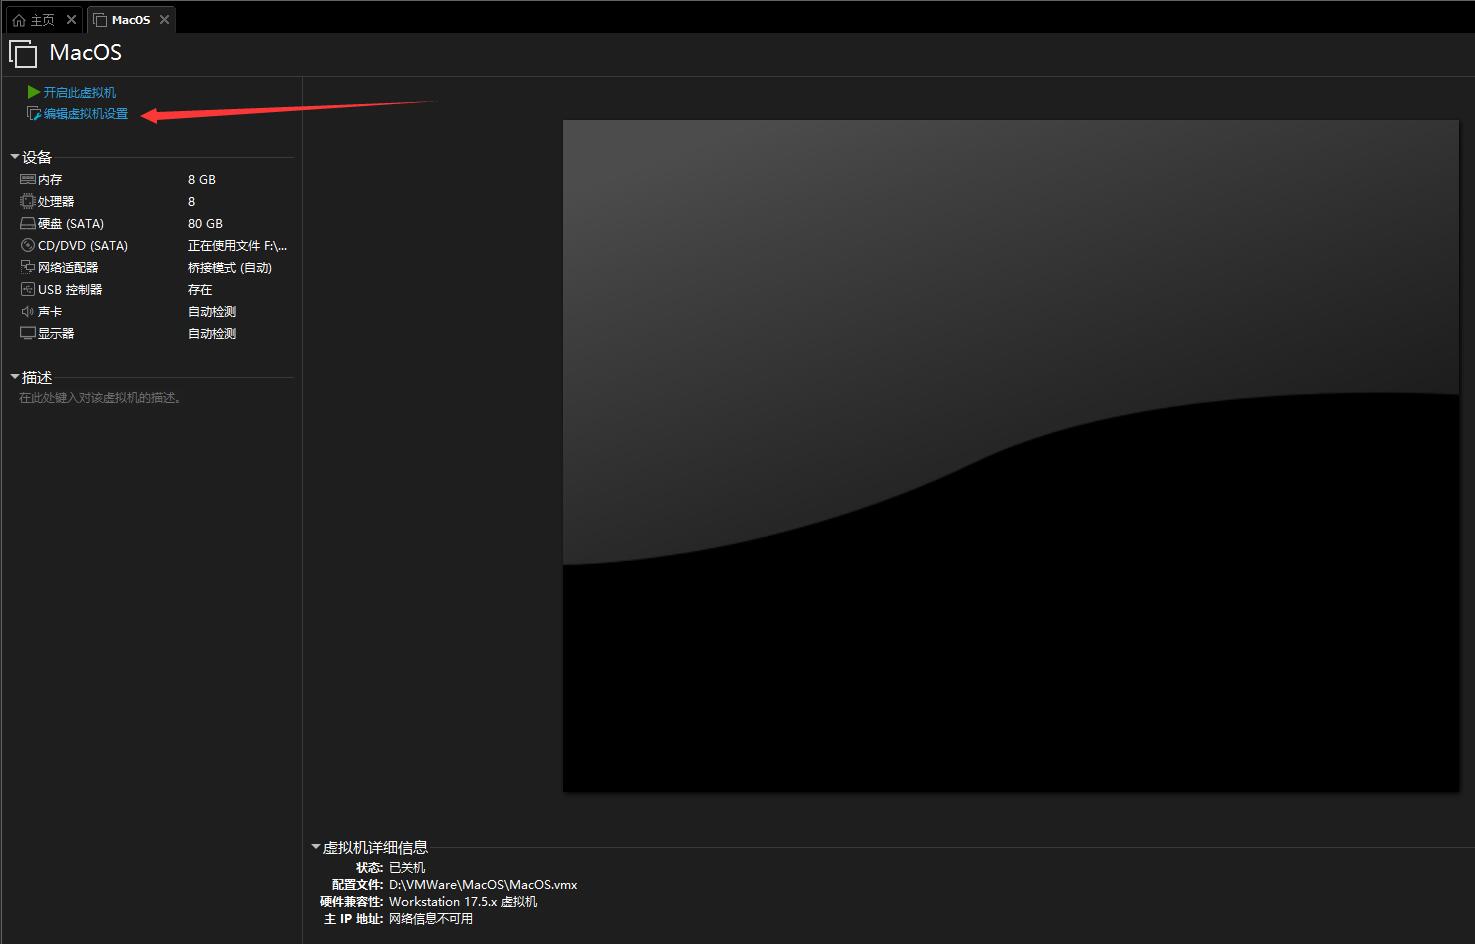Click the 开启此虚拟机 power on link

pos(80,92)
